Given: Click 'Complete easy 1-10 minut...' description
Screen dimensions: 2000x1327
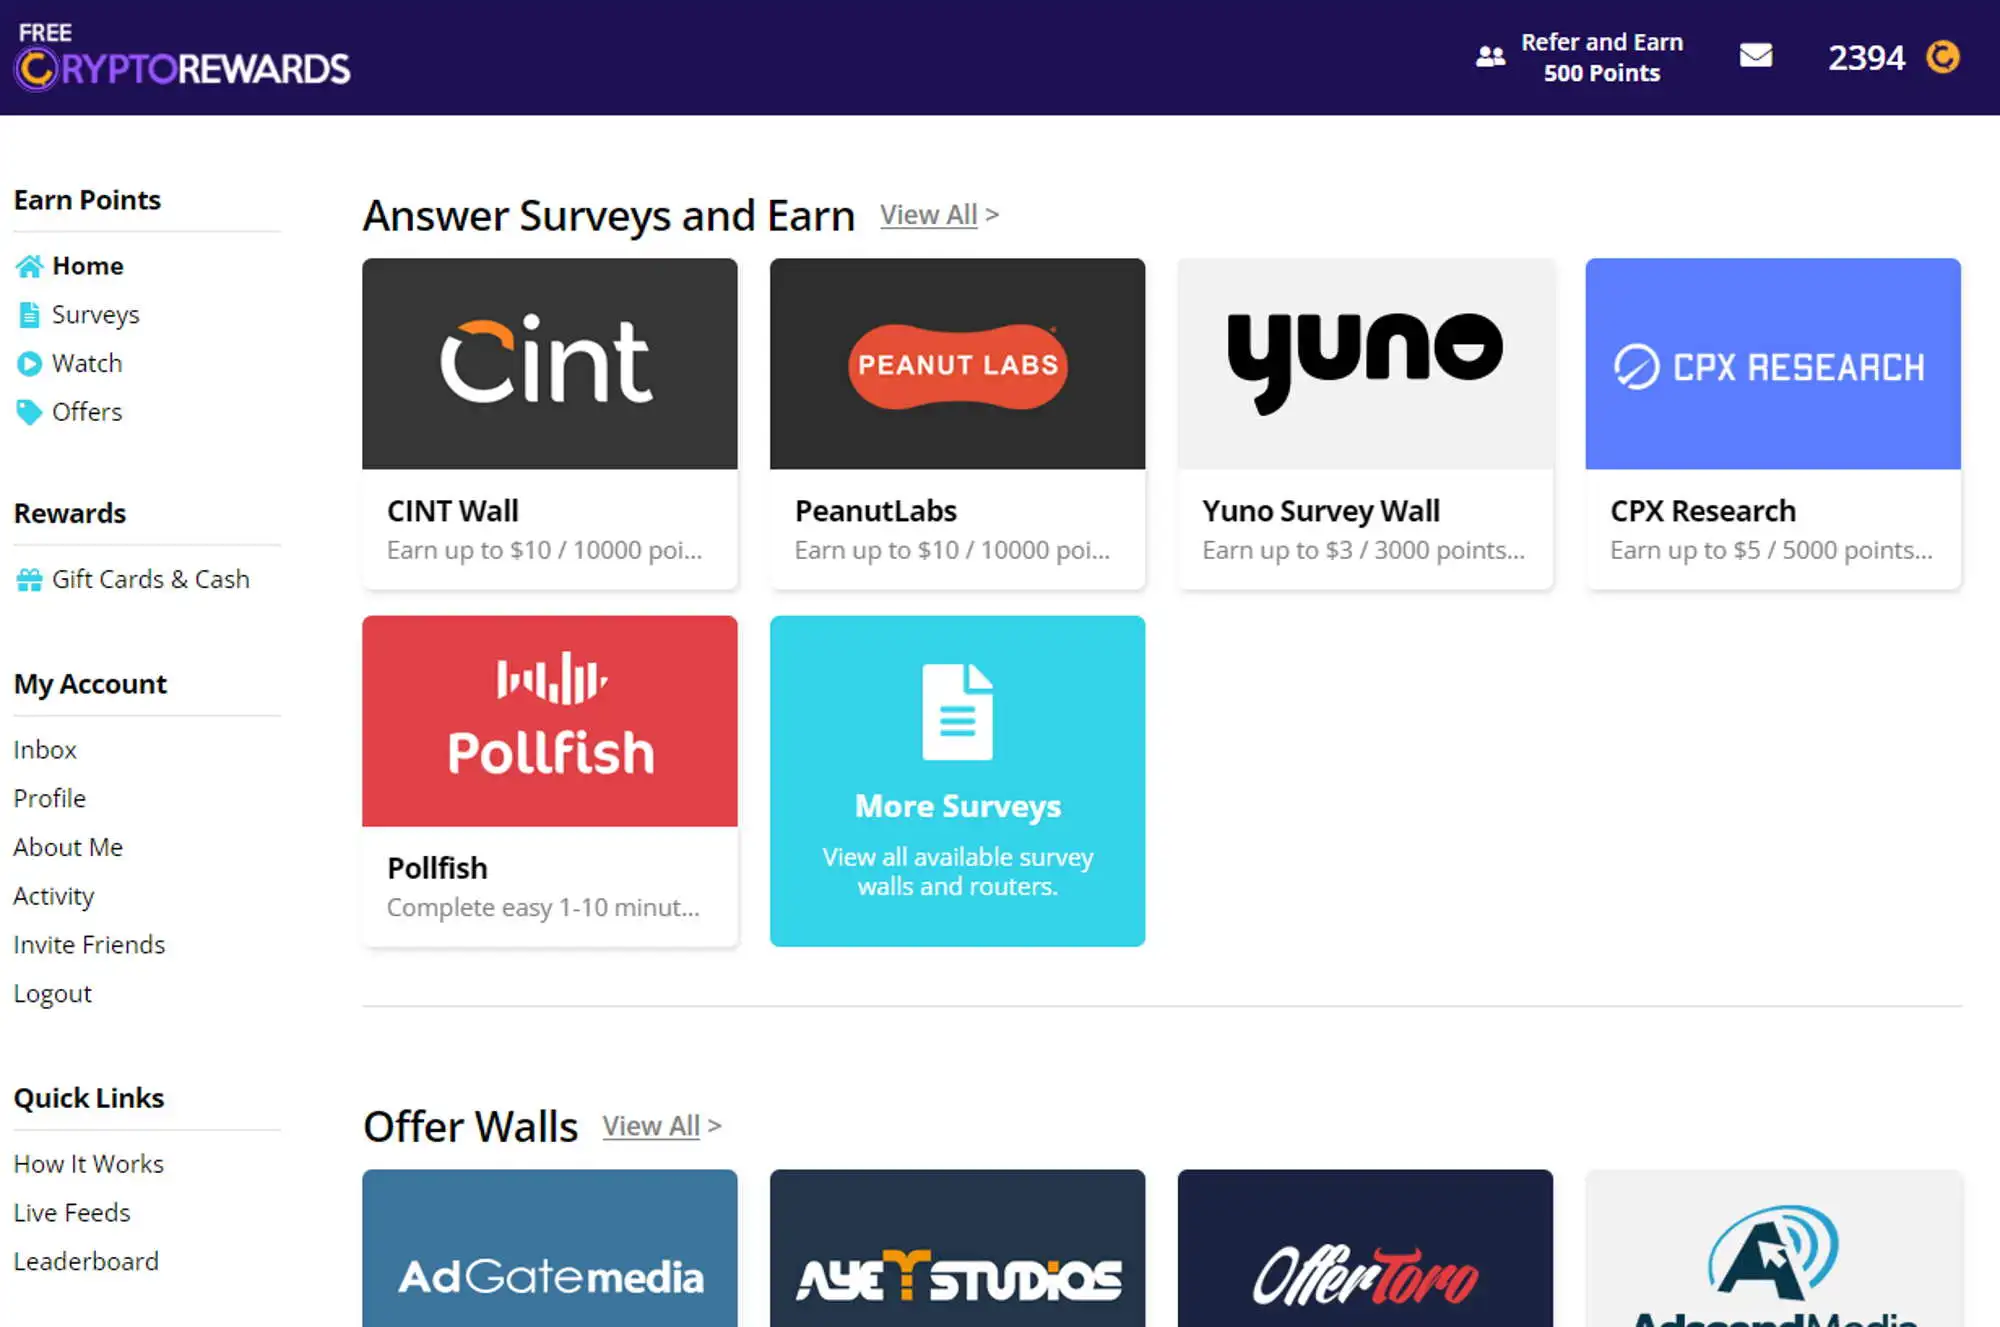Looking at the screenshot, I should [543, 907].
